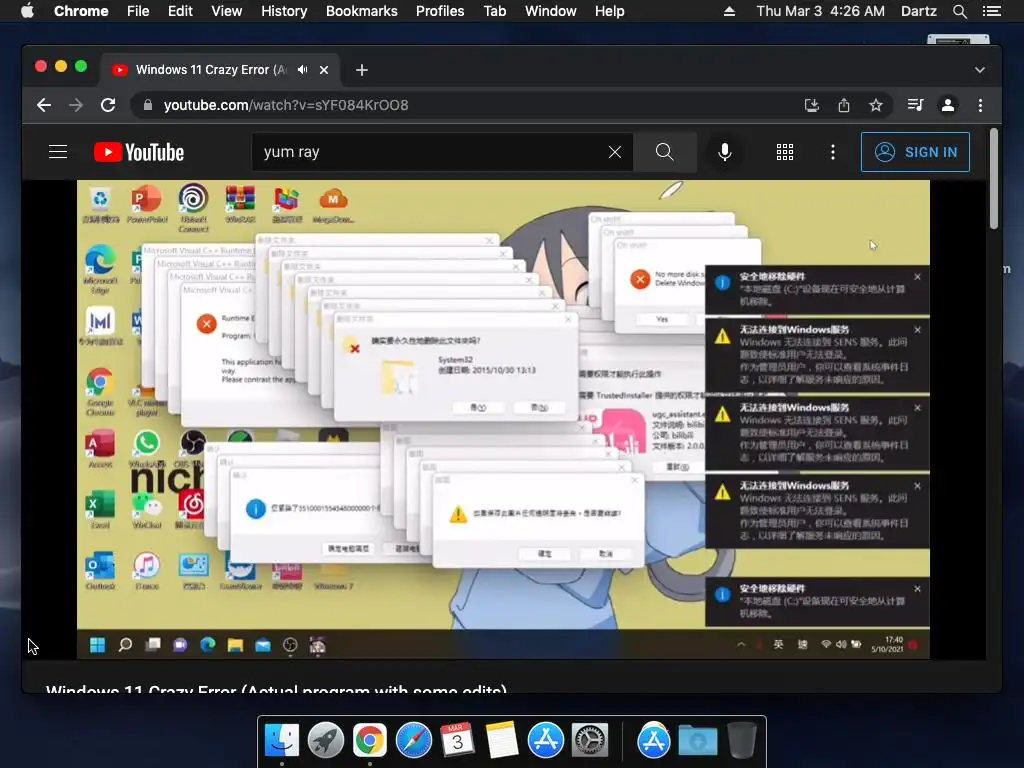Open the File menu

(x=138, y=11)
